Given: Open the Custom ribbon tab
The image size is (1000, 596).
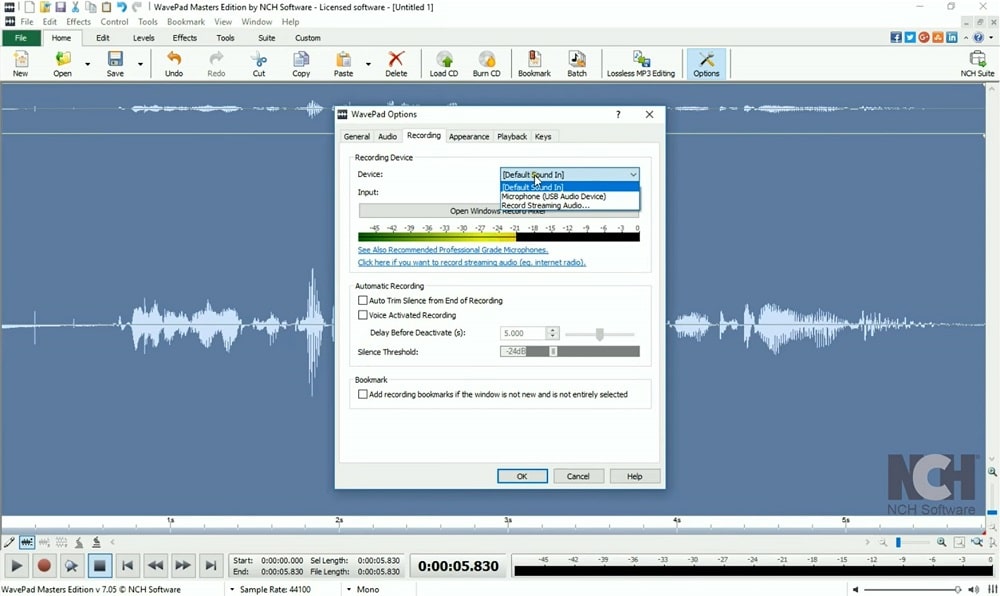Looking at the screenshot, I should pyautogui.click(x=307, y=38).
